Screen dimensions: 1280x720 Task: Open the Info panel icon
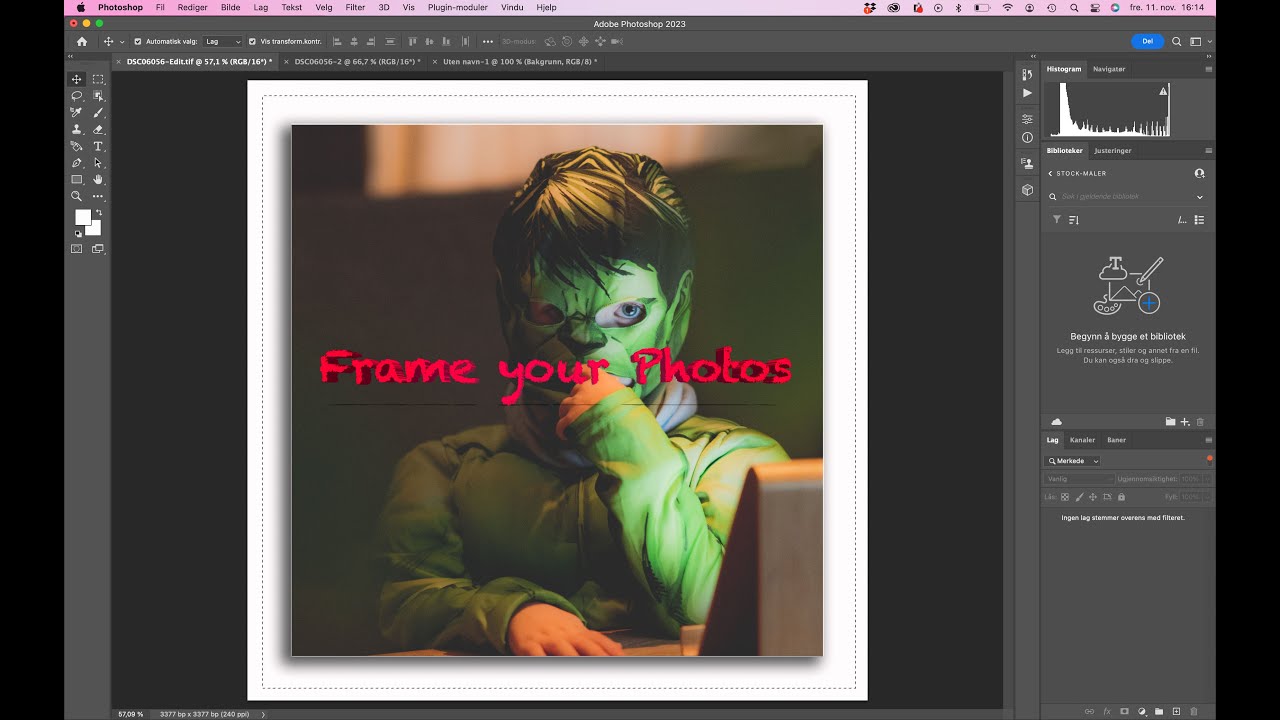[x=1027, y=138]
